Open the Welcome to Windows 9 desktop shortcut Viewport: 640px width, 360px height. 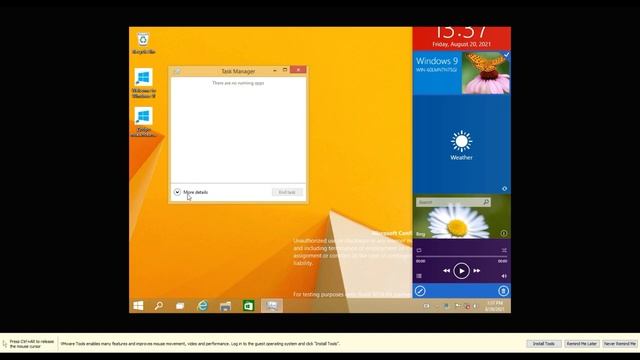(143, 83)
